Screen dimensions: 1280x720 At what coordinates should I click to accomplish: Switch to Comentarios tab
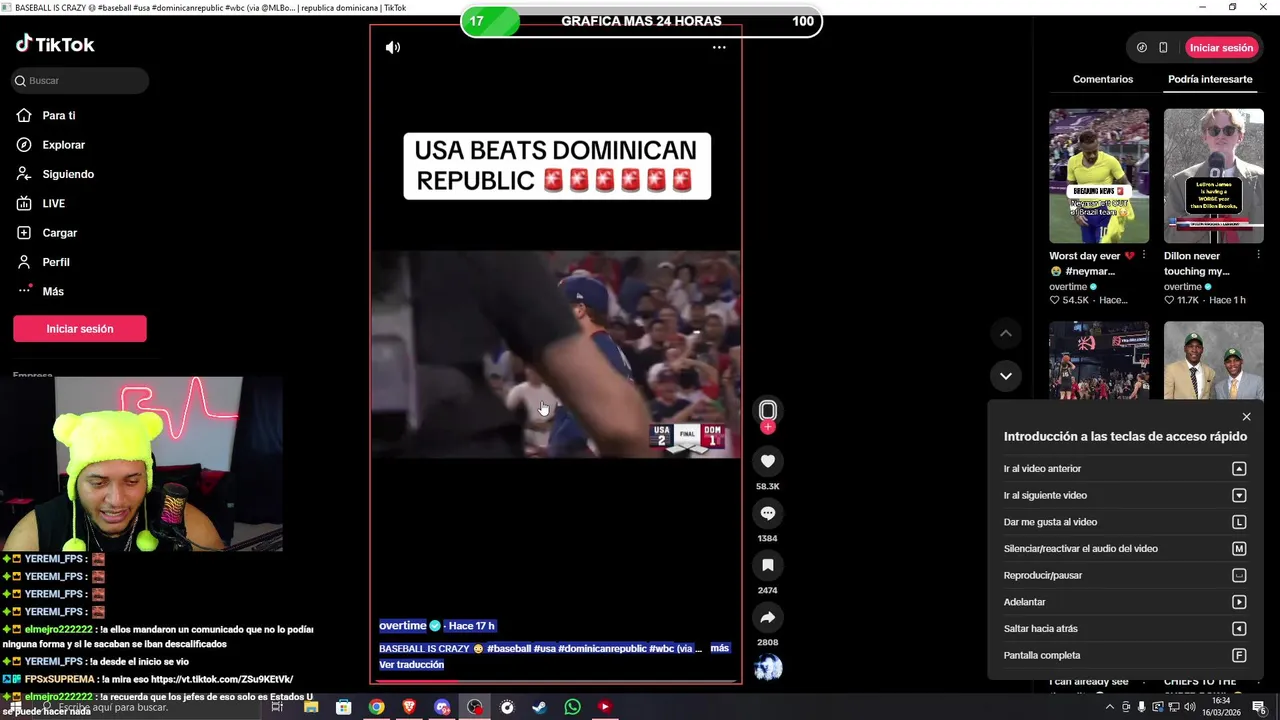(1103, 79)
